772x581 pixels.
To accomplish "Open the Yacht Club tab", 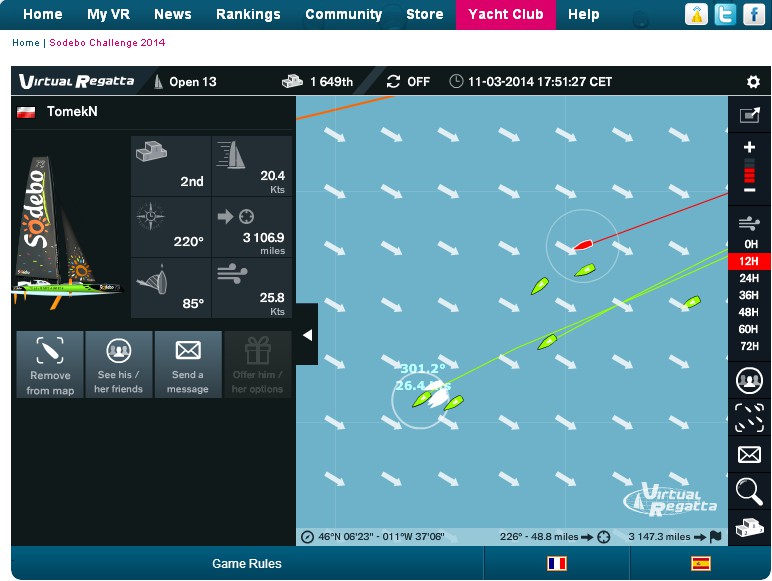I will coord(505,14).
